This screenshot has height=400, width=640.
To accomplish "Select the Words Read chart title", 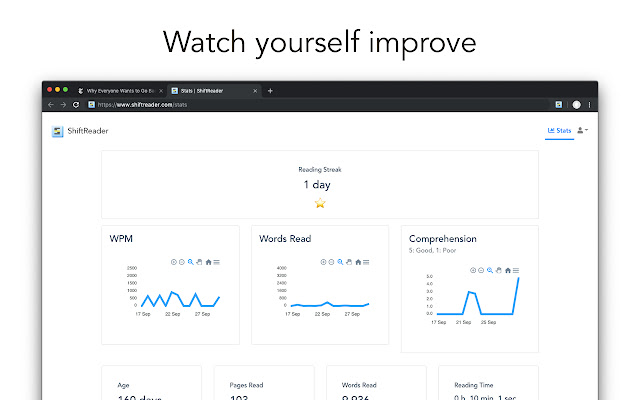I will point(285,239).
